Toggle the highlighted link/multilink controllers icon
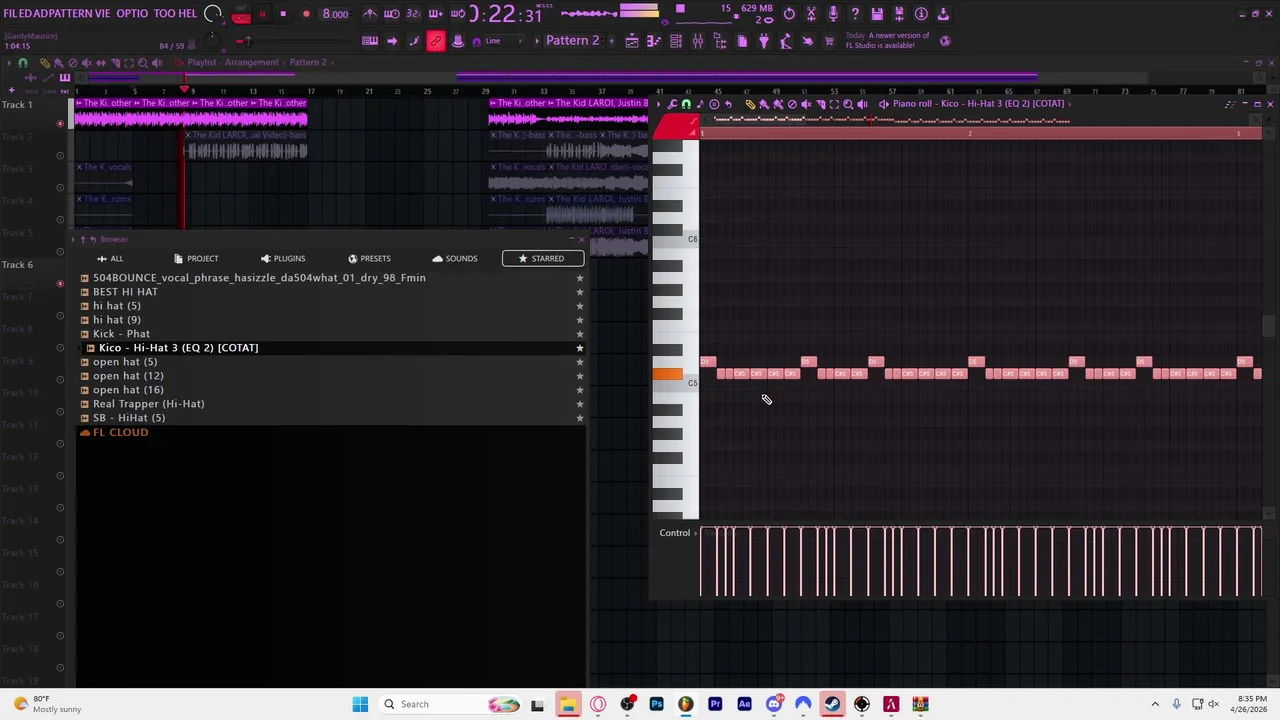The image size is (1280, 720). pos(436,41)
